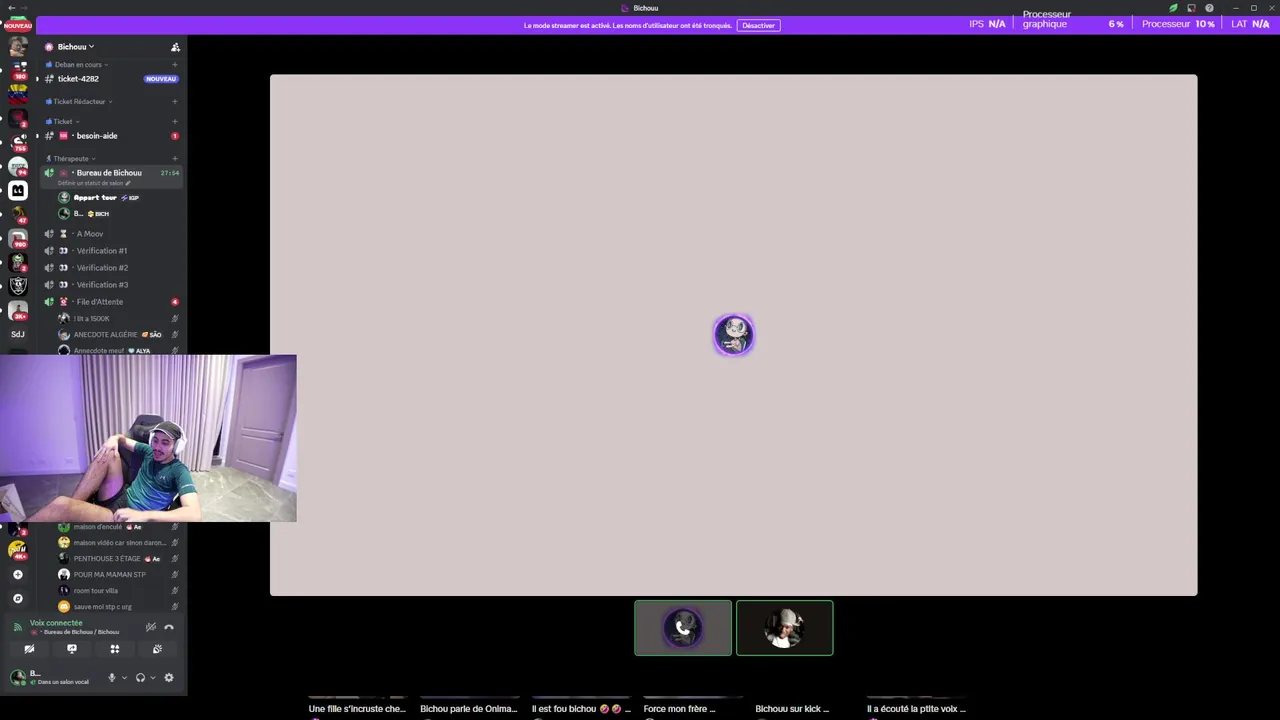Open the help question mark icon

[x=1209, y=8]
